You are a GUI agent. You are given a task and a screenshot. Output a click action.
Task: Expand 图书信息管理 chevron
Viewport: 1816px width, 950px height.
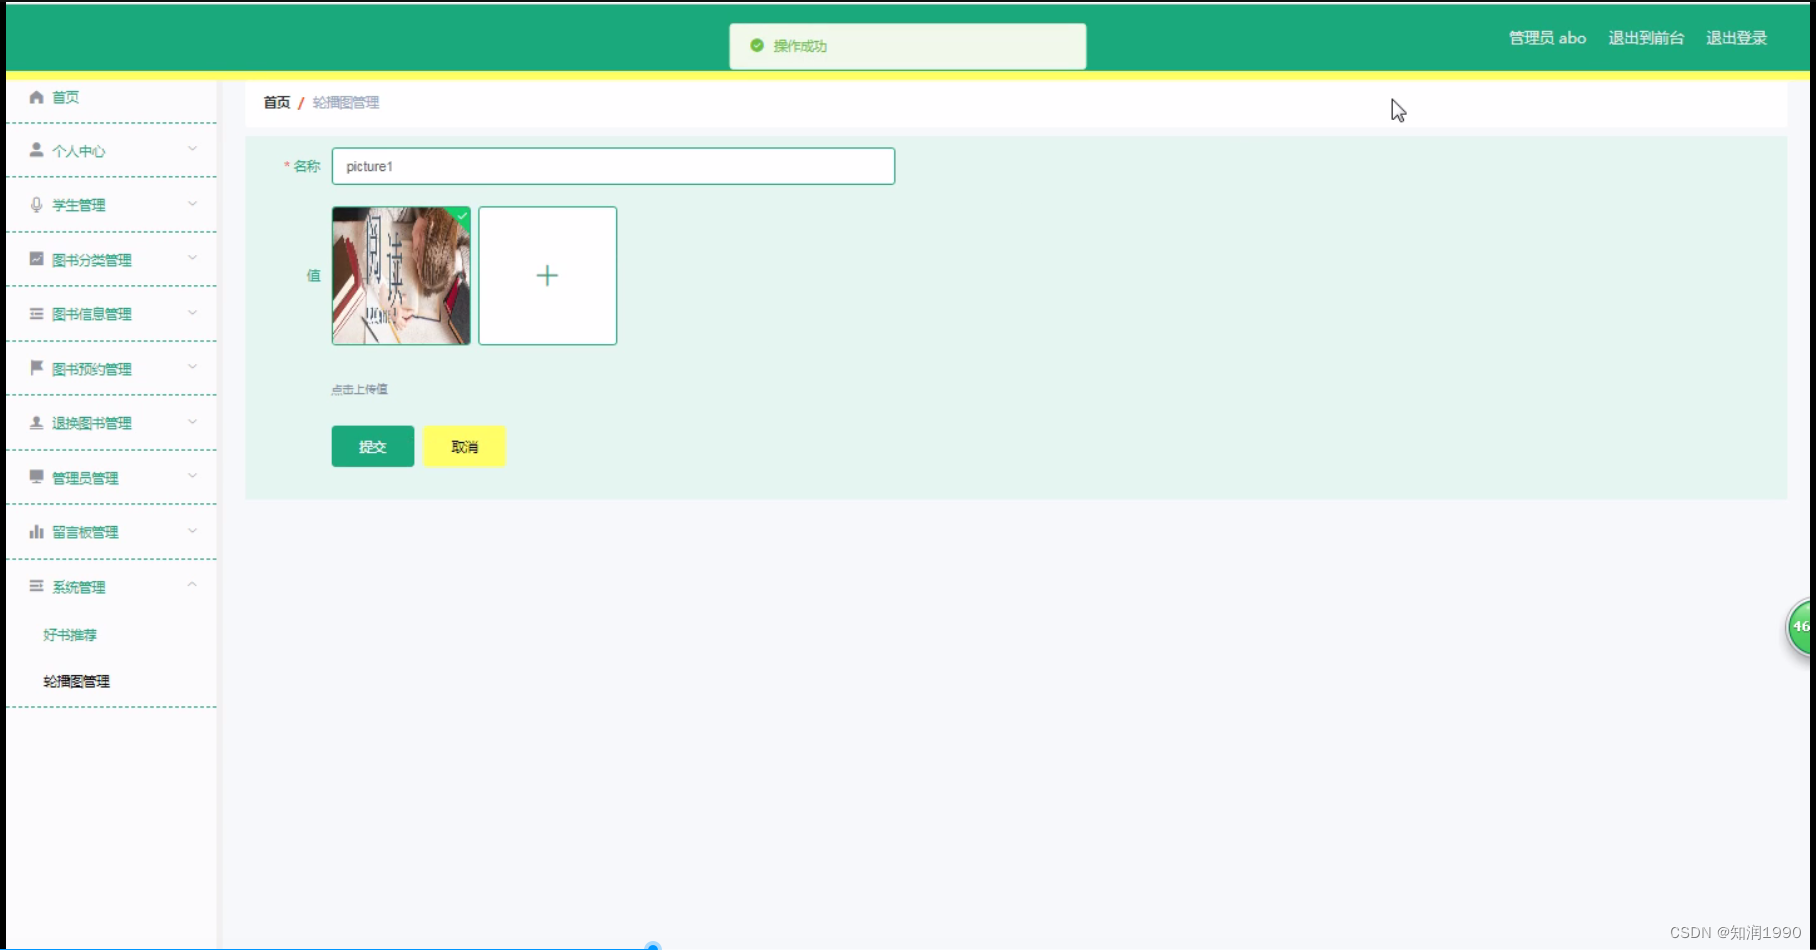pyautogui.click(x=192, y=313)
